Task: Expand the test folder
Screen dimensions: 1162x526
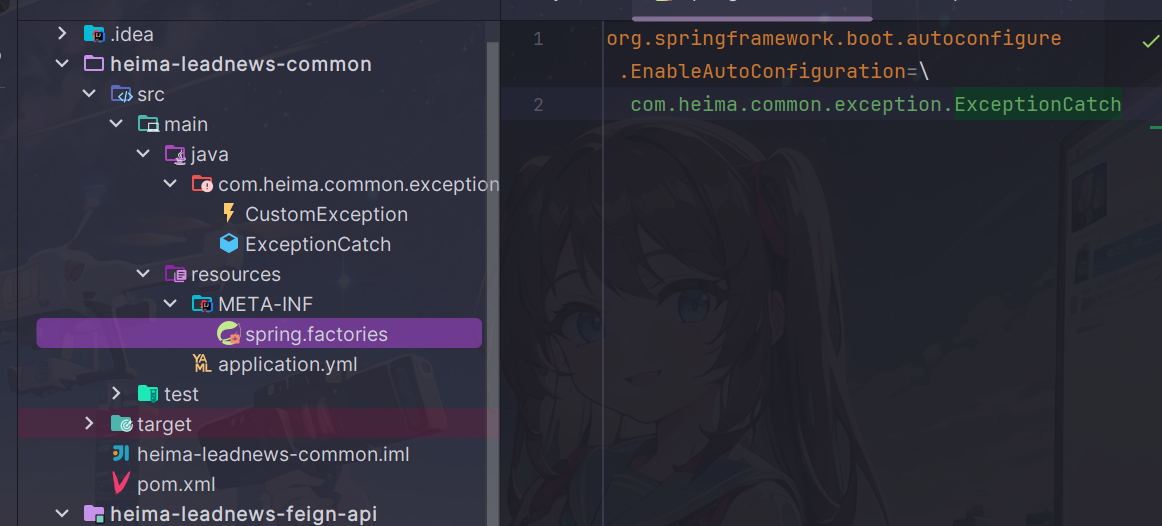Action: pyautogui.click(x=117, y=394)
